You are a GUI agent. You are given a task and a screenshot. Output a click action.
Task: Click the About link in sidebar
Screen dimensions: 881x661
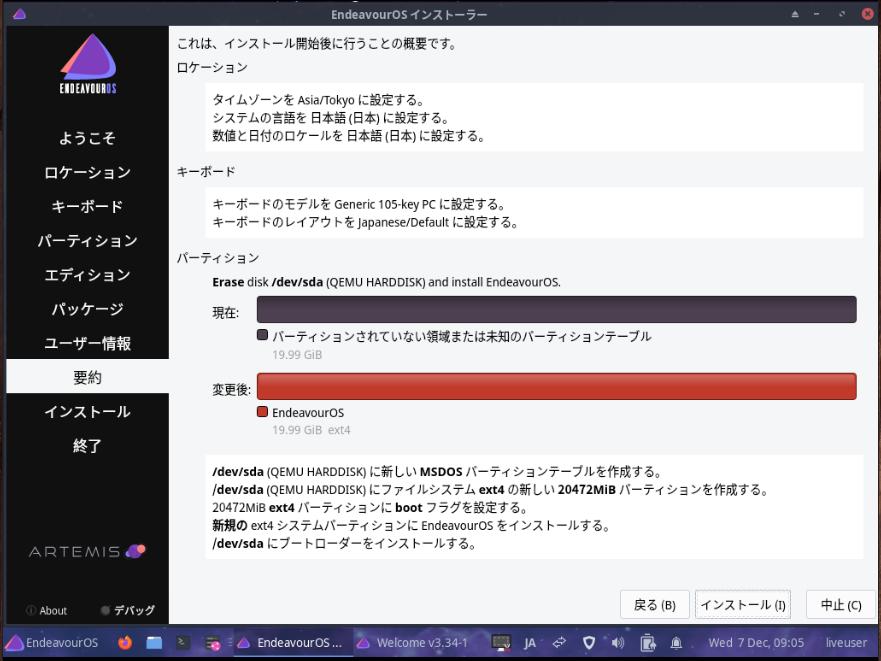(47, 610)
